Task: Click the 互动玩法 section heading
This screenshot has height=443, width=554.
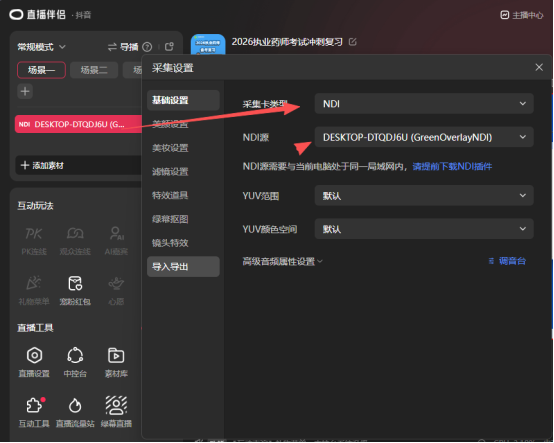Action: point(35,206)
